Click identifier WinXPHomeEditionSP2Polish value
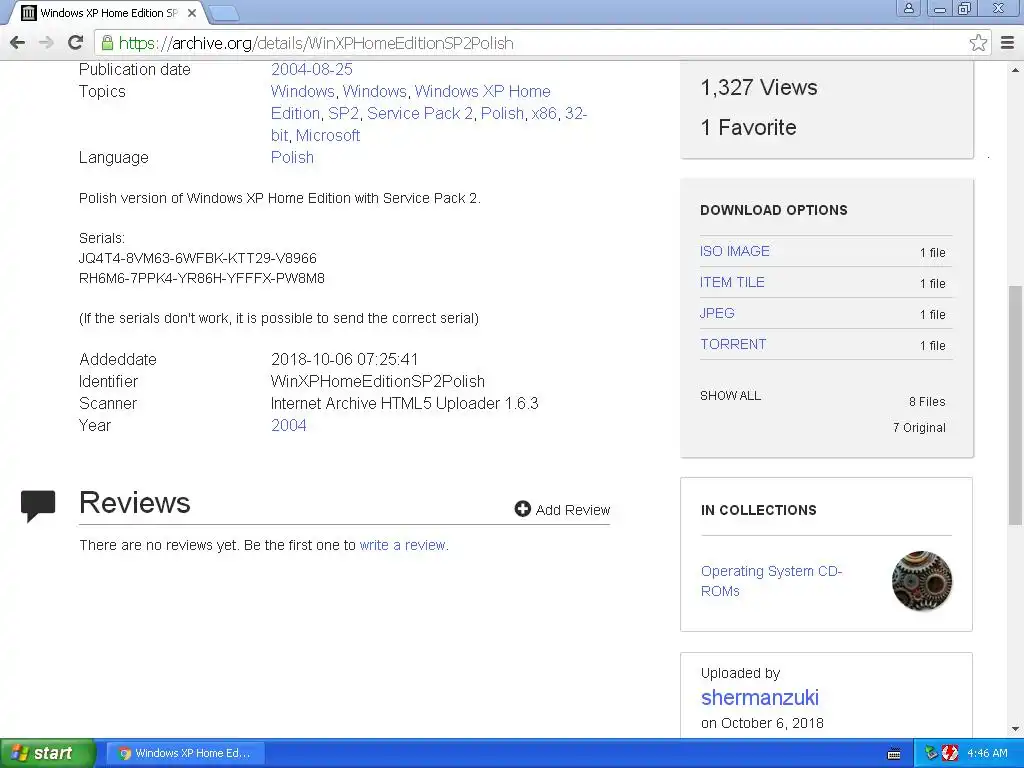This screenshot has width=1024, height=768. point(378,381)
